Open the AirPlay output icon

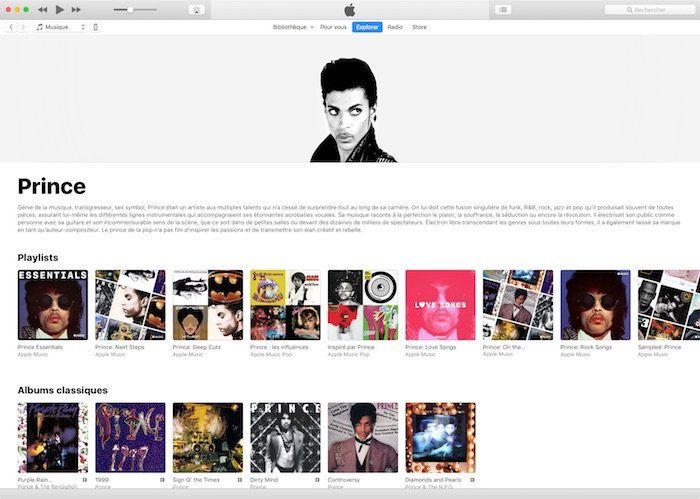[x=197, y=9]
